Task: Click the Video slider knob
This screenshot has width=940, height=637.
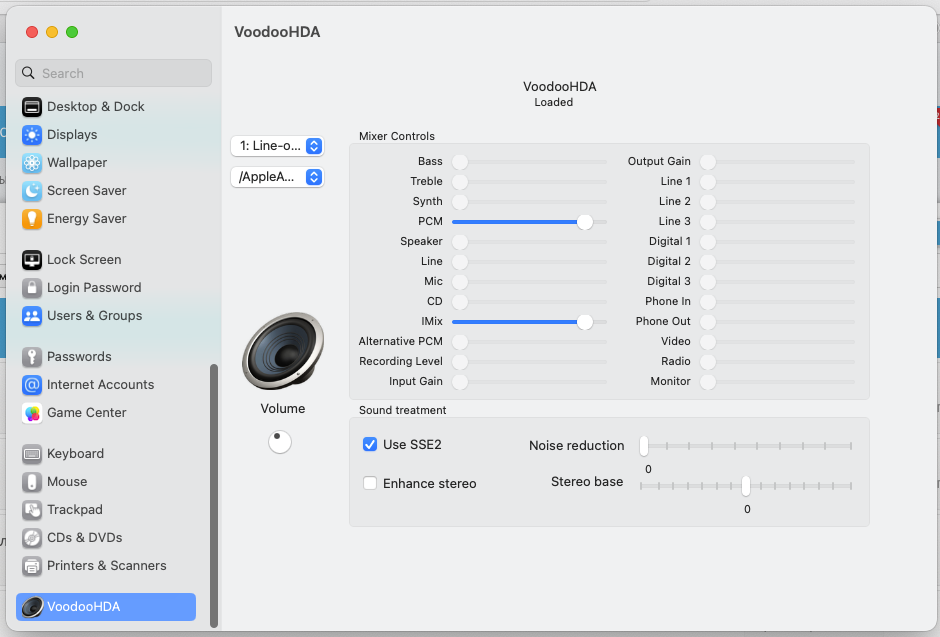Action: coord(708,342)
